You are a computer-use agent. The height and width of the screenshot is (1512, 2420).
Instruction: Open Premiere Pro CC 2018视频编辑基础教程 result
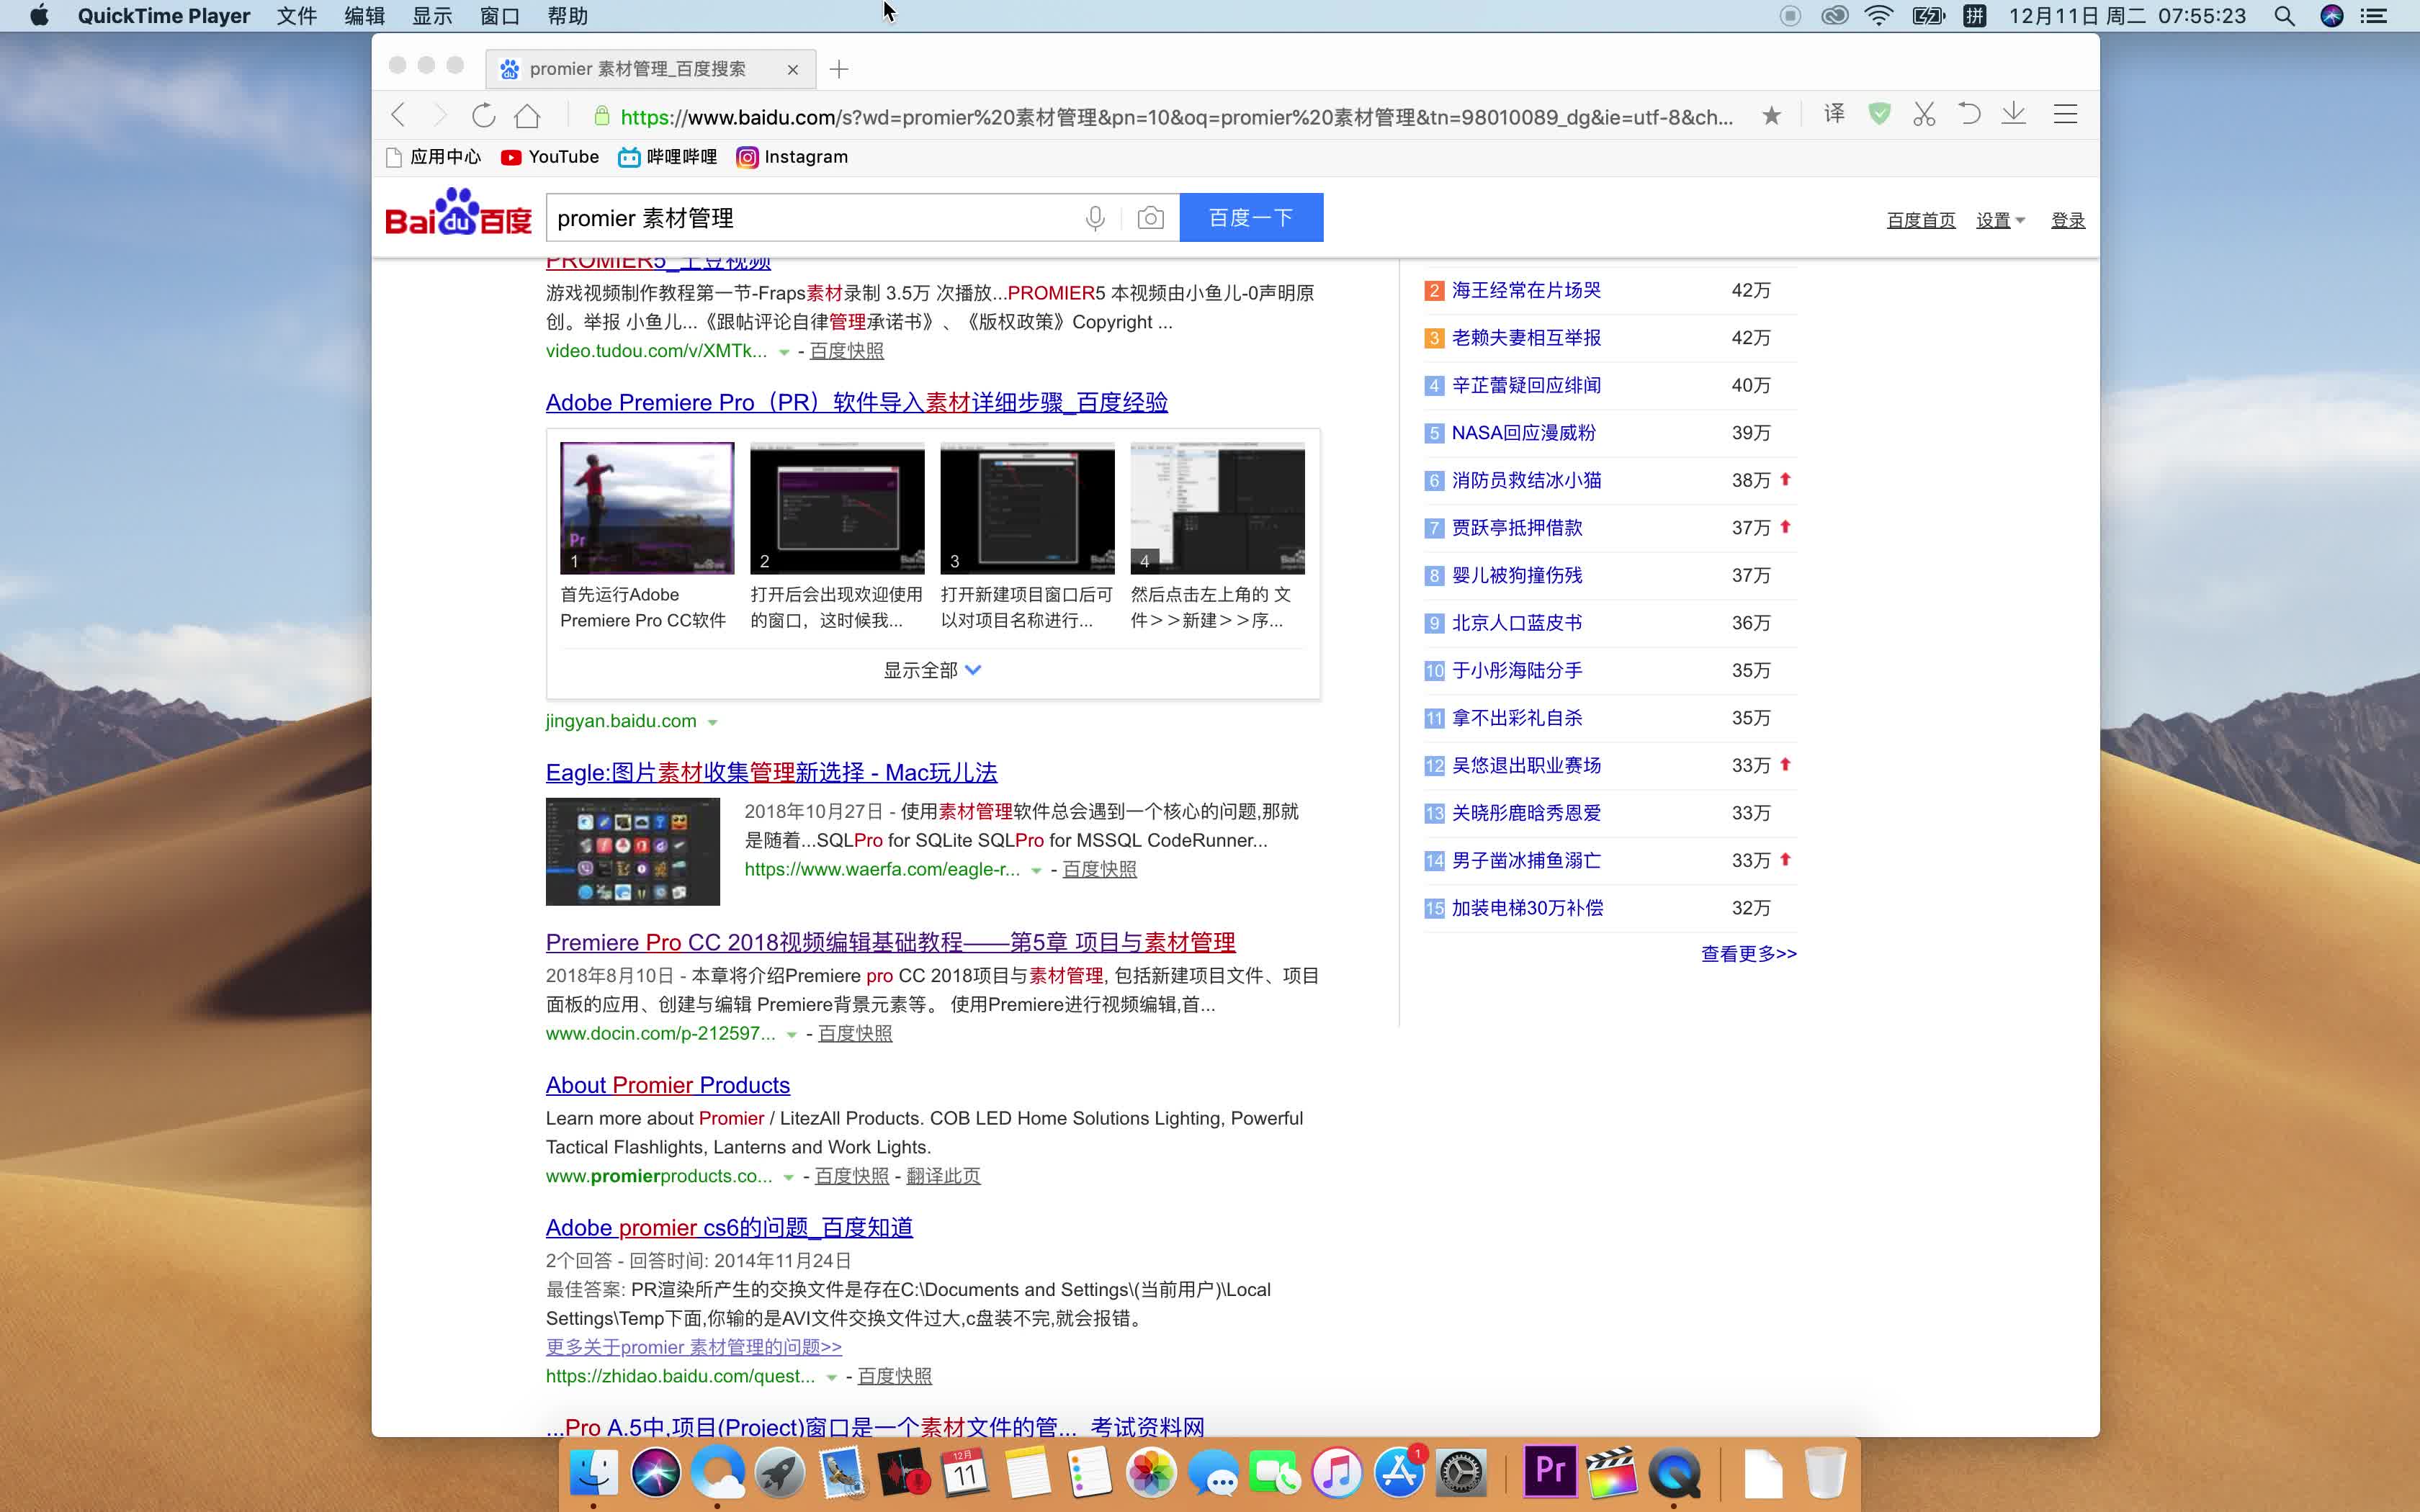890,942
